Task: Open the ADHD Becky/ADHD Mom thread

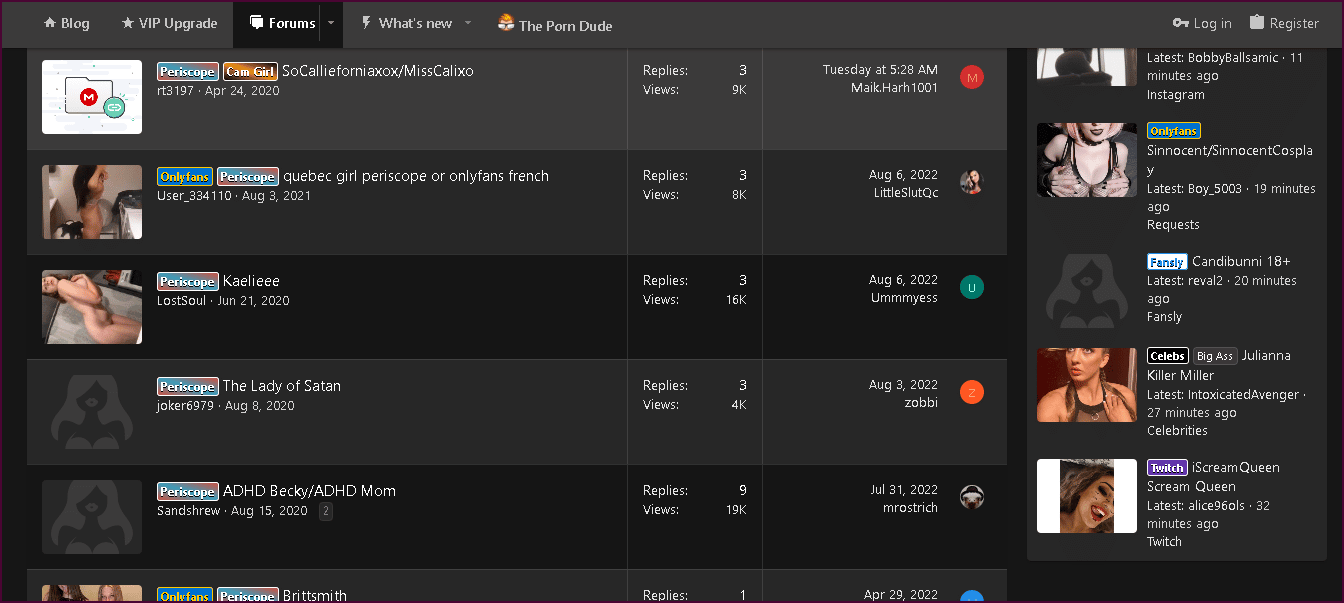Action: pyautogui.click(x=309, y=491)
